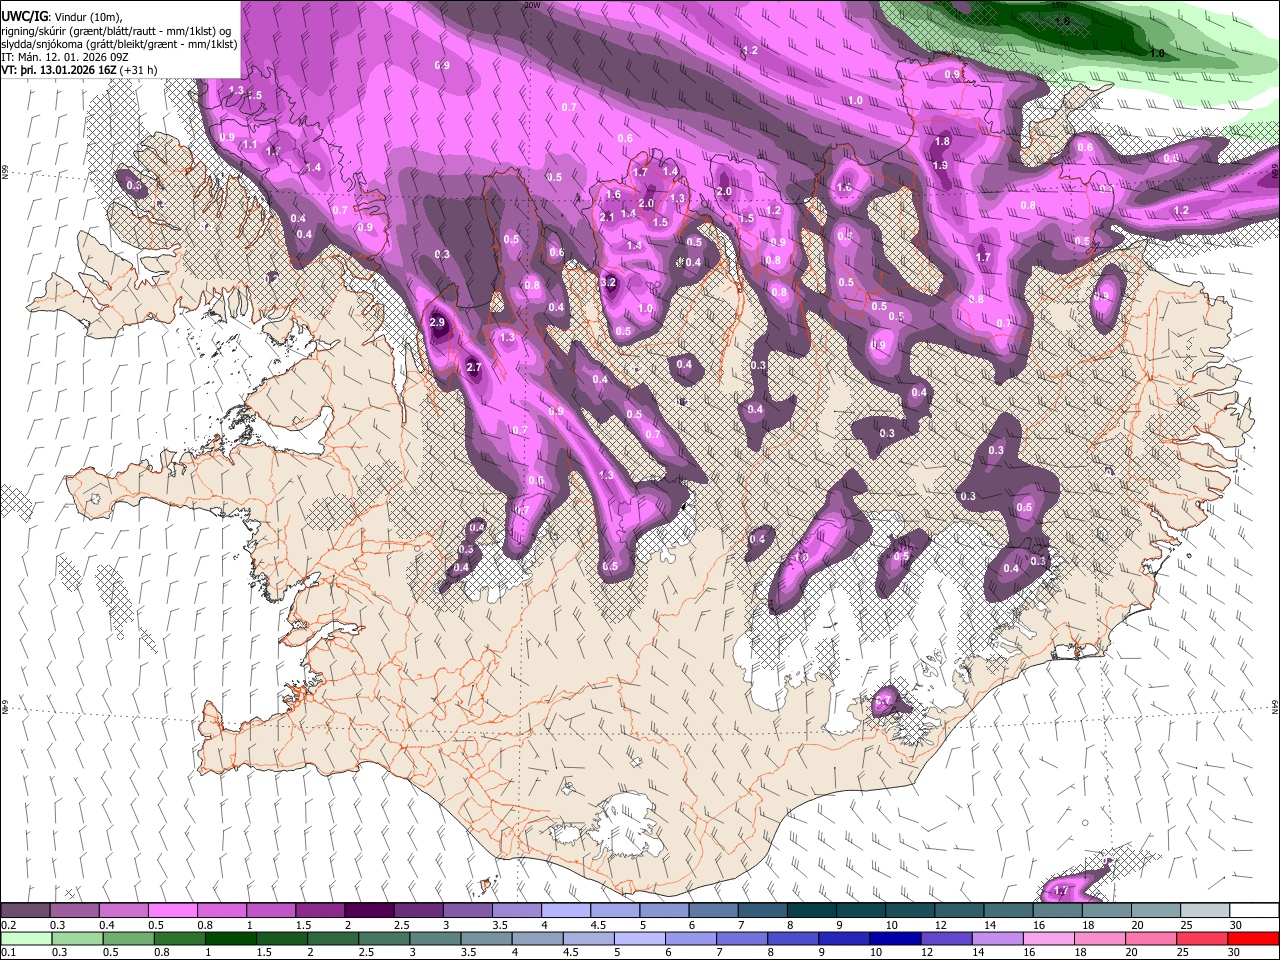Click the '25' label under the lower legend row
The height and width of the screenshot is (960, 1280).
[1185, 952]
